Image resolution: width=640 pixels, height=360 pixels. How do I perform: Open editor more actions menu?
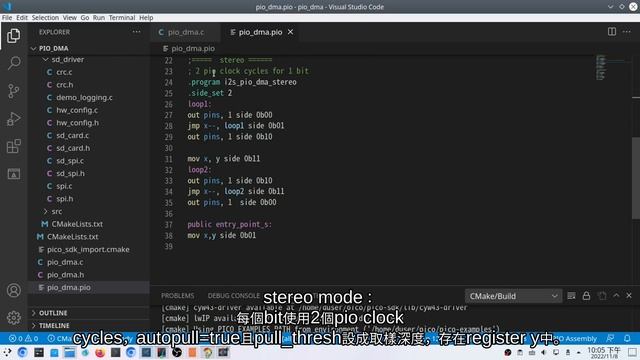coord(627,31)
